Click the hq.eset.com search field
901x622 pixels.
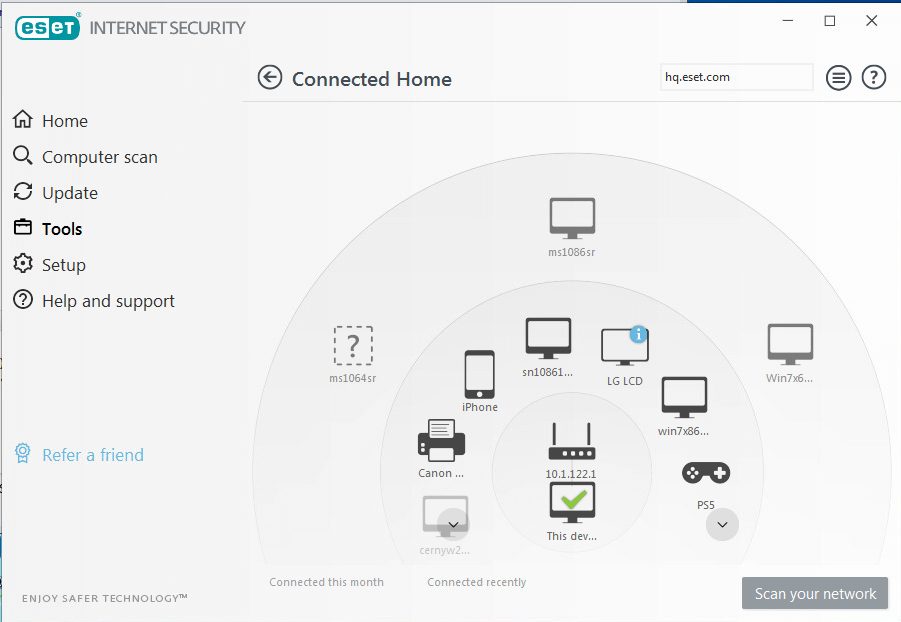pos(736,77)
